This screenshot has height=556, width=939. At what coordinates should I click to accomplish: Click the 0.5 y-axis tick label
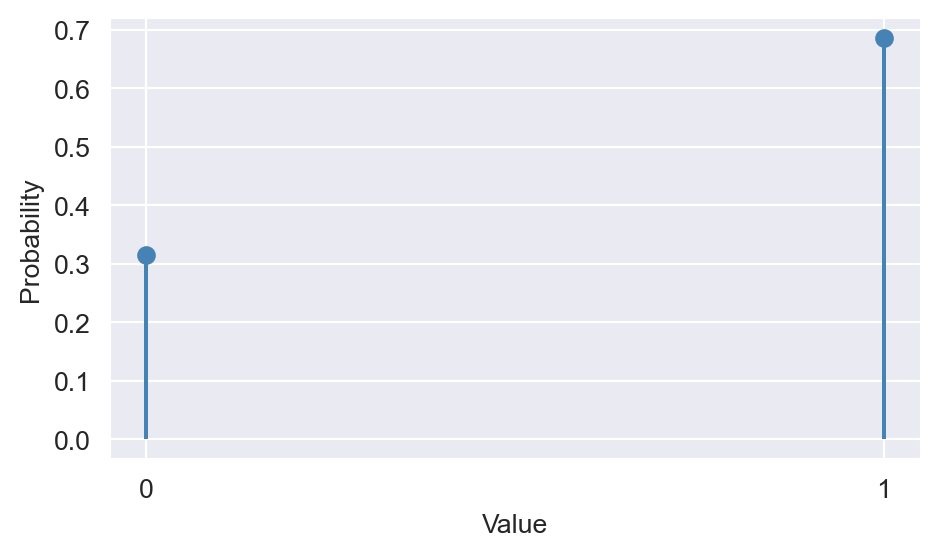[72, 148]
